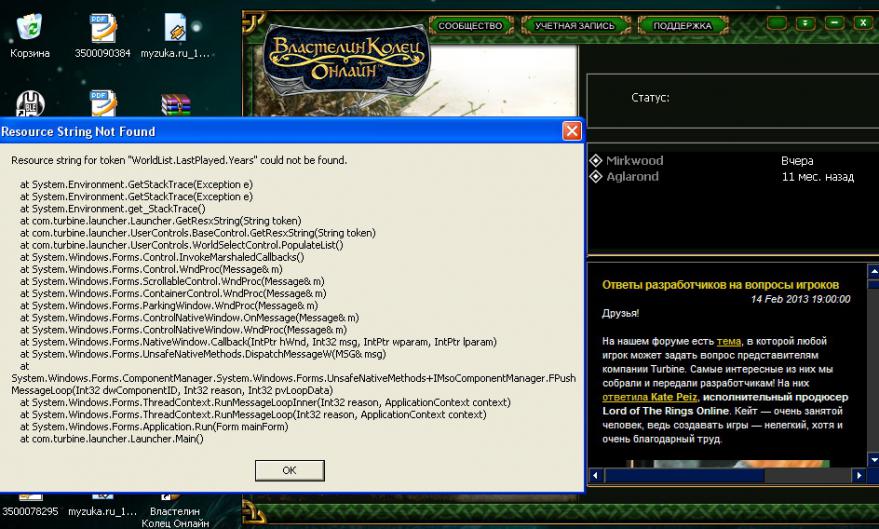Image resolution: width=879 pixels, height=529 pixels.
Task: Click the com.turbine.launcher.Launcher.Main() stack line
Action: click(112, 439)
